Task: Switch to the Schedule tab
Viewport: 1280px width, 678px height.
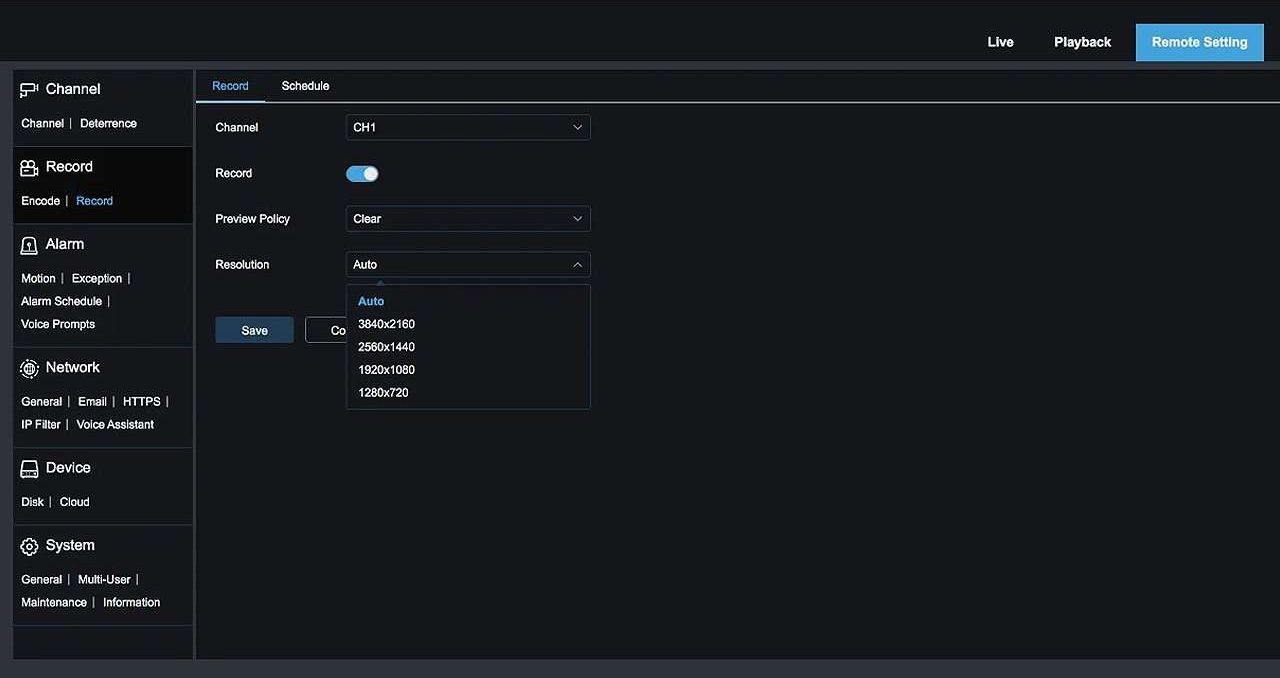Action: point(305,86)
